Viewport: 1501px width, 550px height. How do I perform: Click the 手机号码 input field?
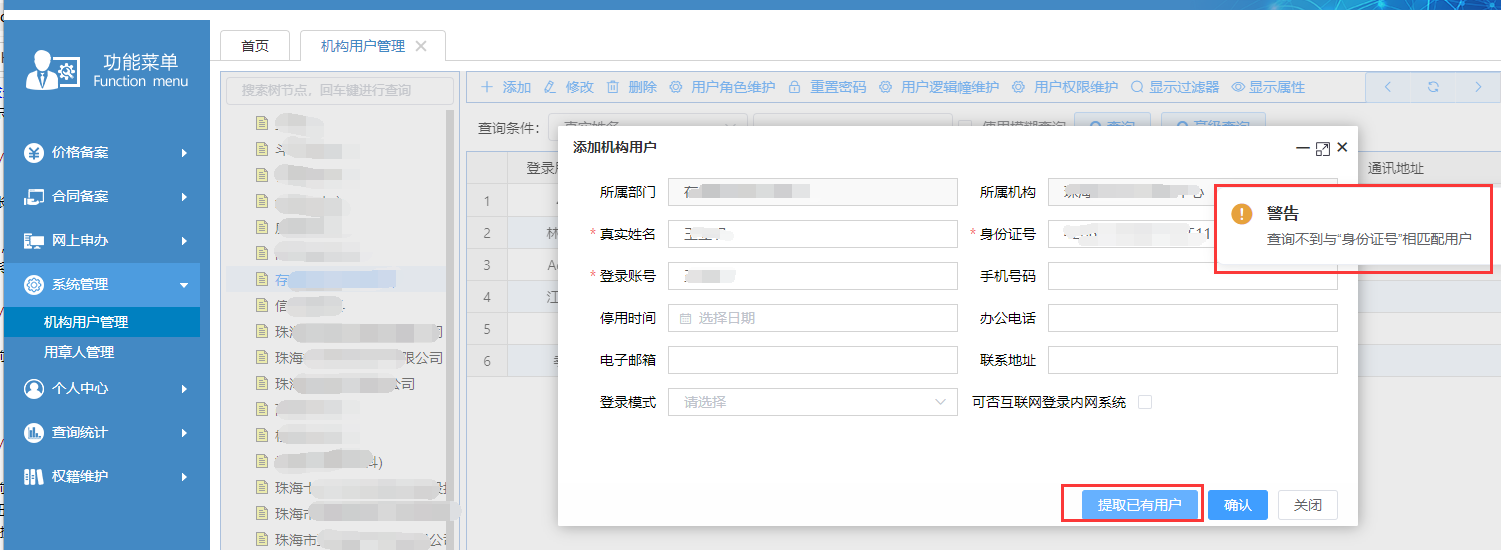[x=1192, y=276]
